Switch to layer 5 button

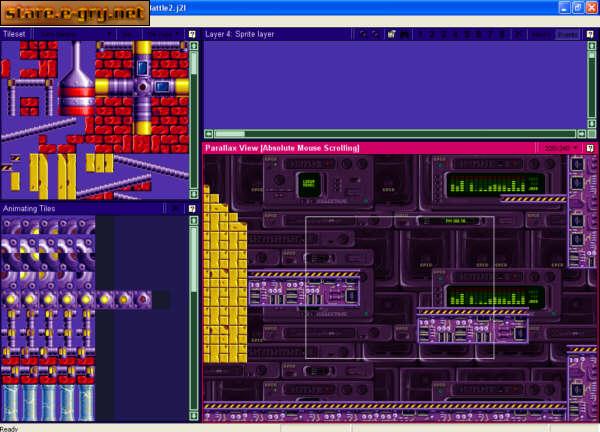pos(467,34)
